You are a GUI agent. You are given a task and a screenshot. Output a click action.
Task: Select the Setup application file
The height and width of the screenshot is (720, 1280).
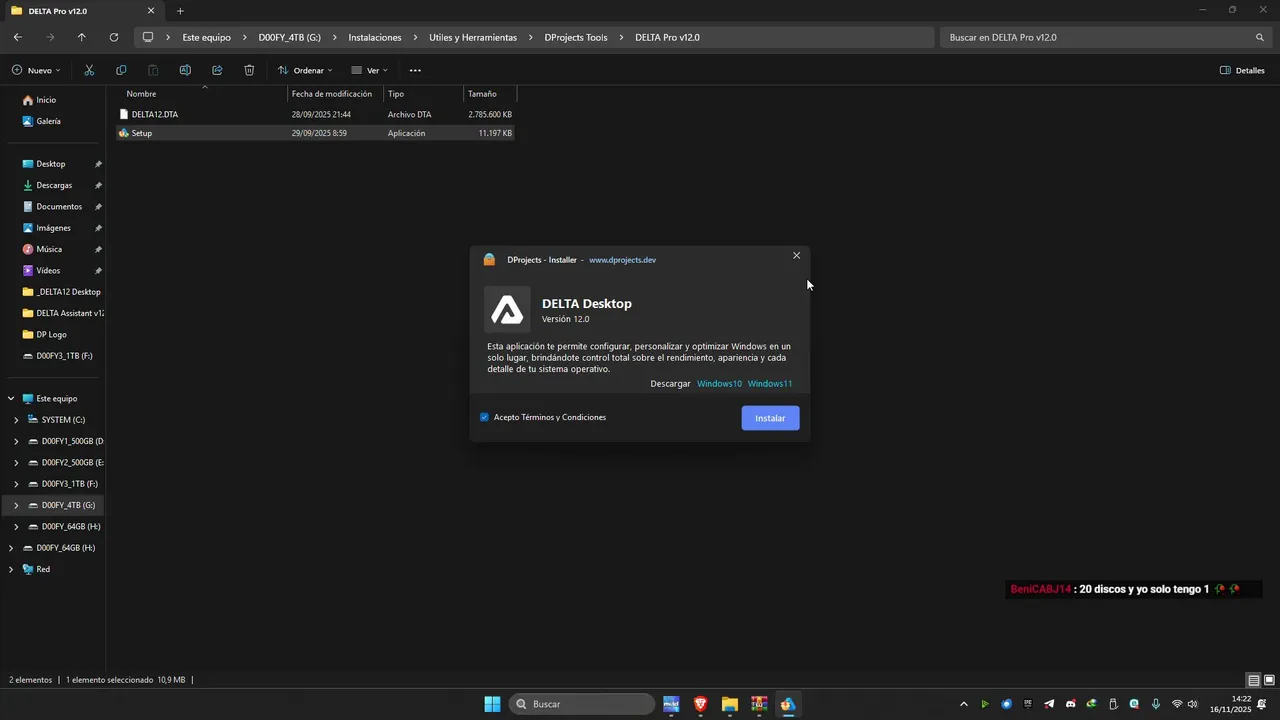pos(315,133)
